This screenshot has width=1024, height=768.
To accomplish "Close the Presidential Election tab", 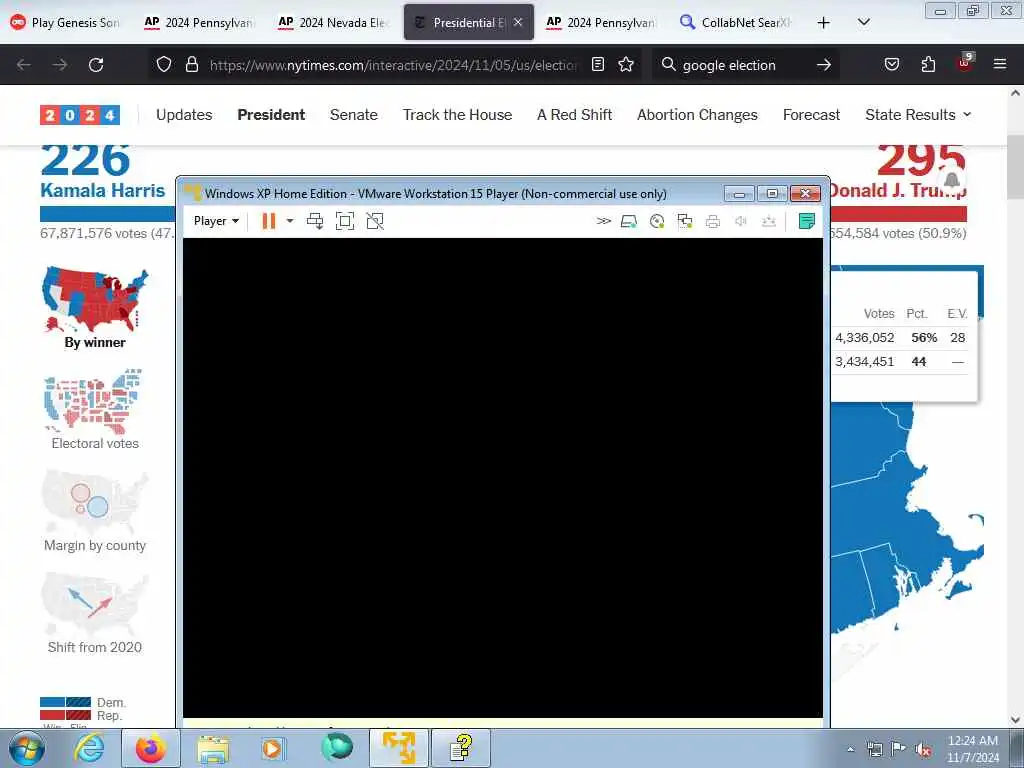I will 518,22.
